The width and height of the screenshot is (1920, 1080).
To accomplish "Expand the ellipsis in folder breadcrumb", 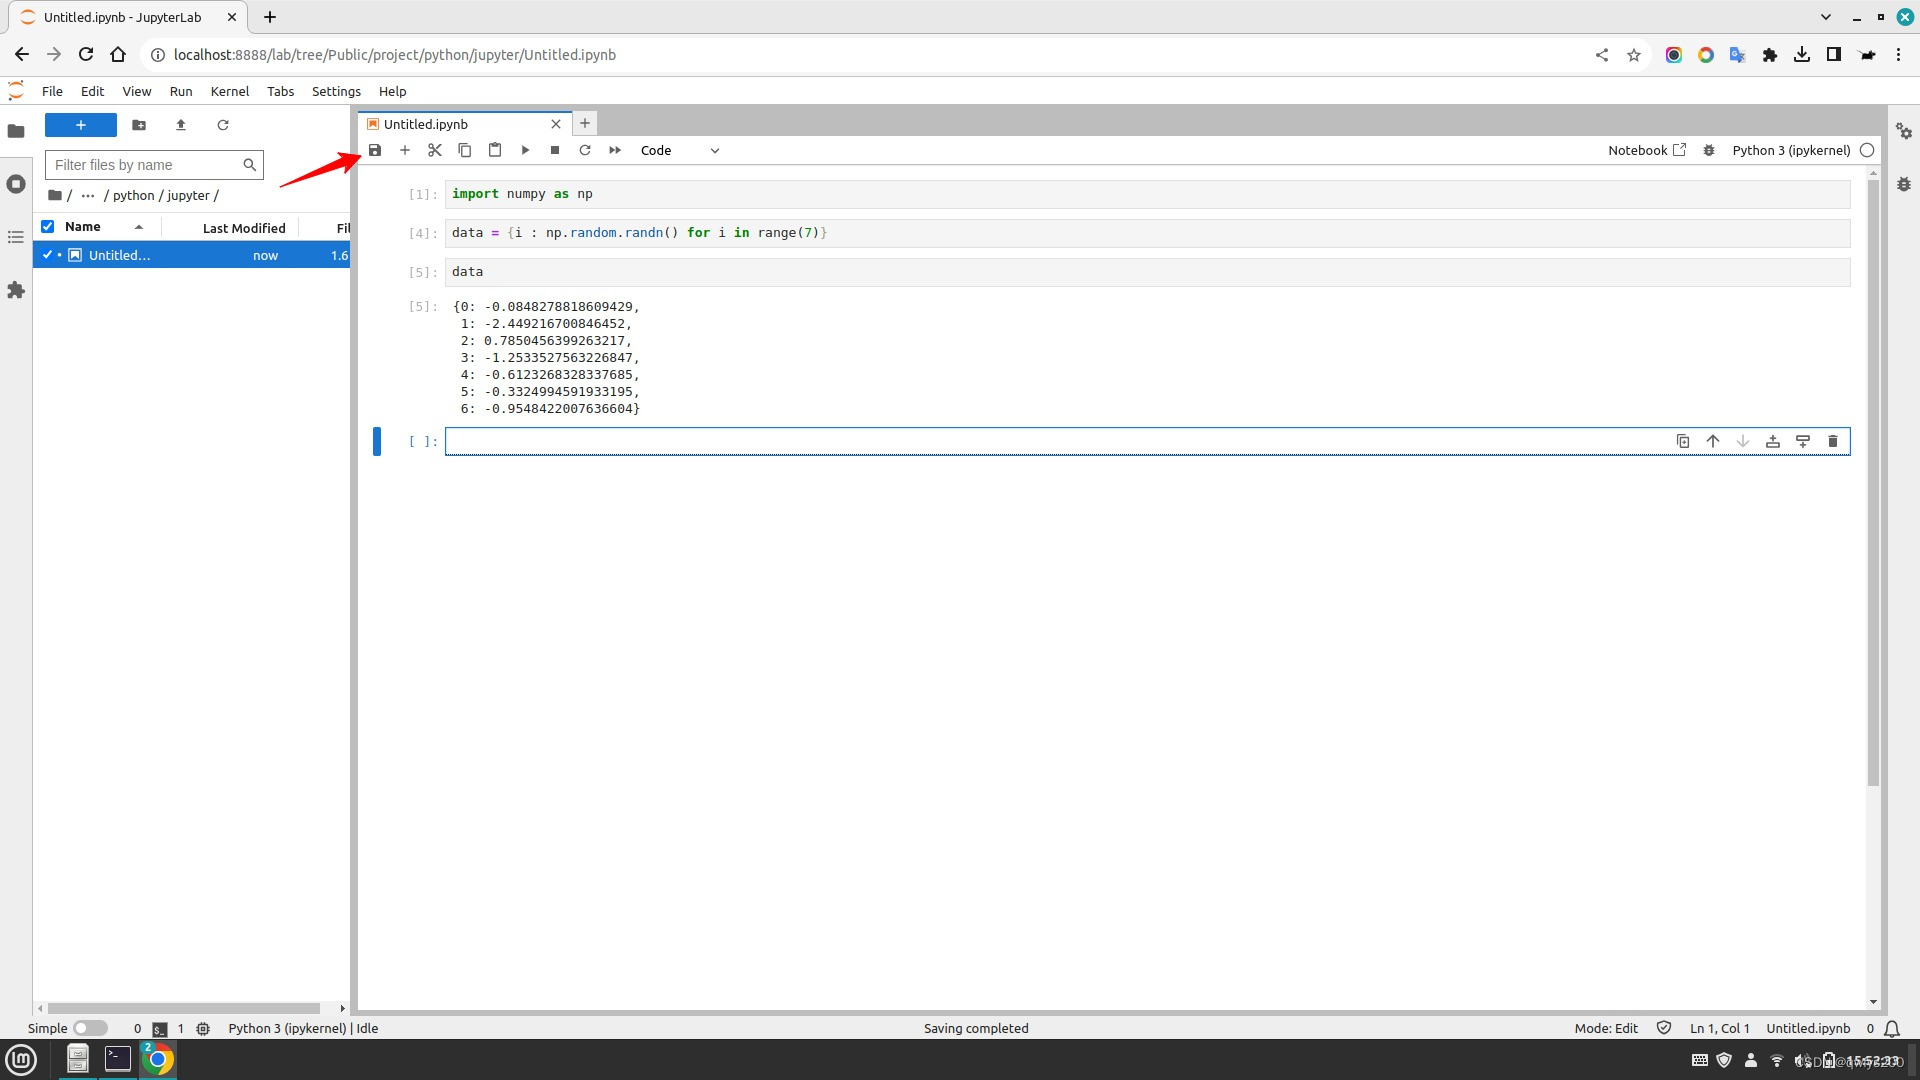I will tap(88, 195).
